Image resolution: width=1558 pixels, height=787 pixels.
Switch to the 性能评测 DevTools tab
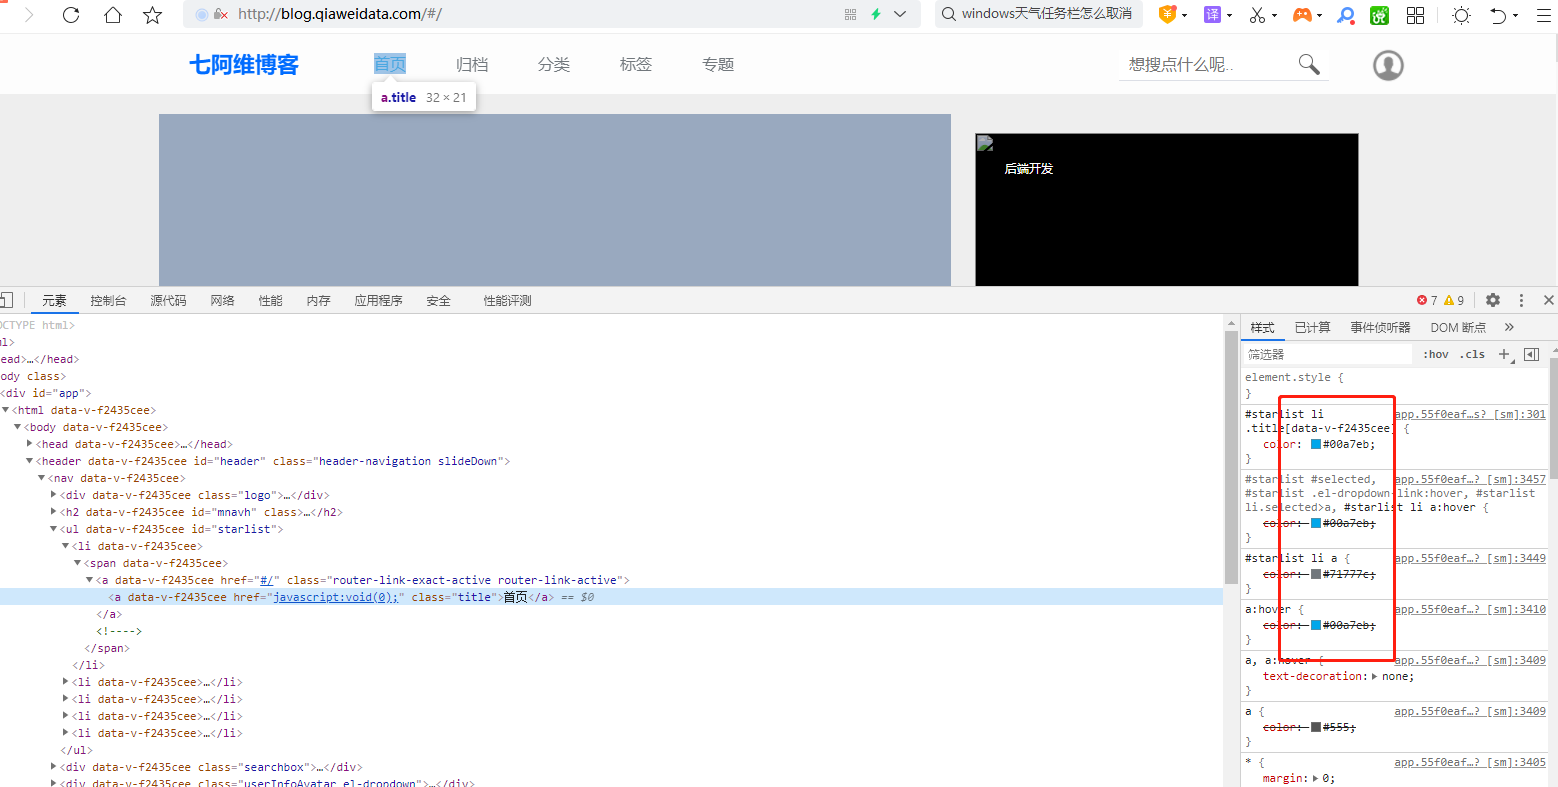coord(507,300)
